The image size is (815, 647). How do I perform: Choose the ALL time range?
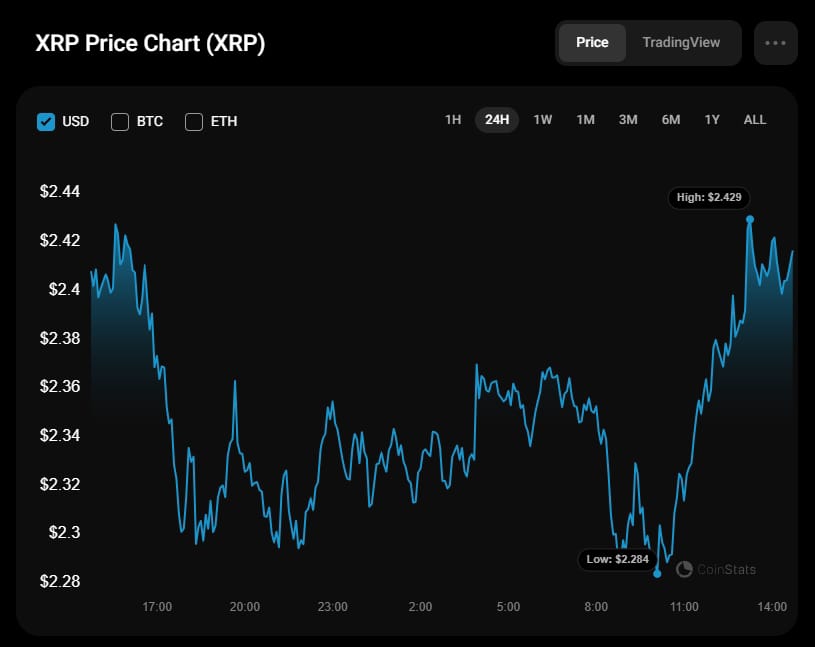click(755, 120)
